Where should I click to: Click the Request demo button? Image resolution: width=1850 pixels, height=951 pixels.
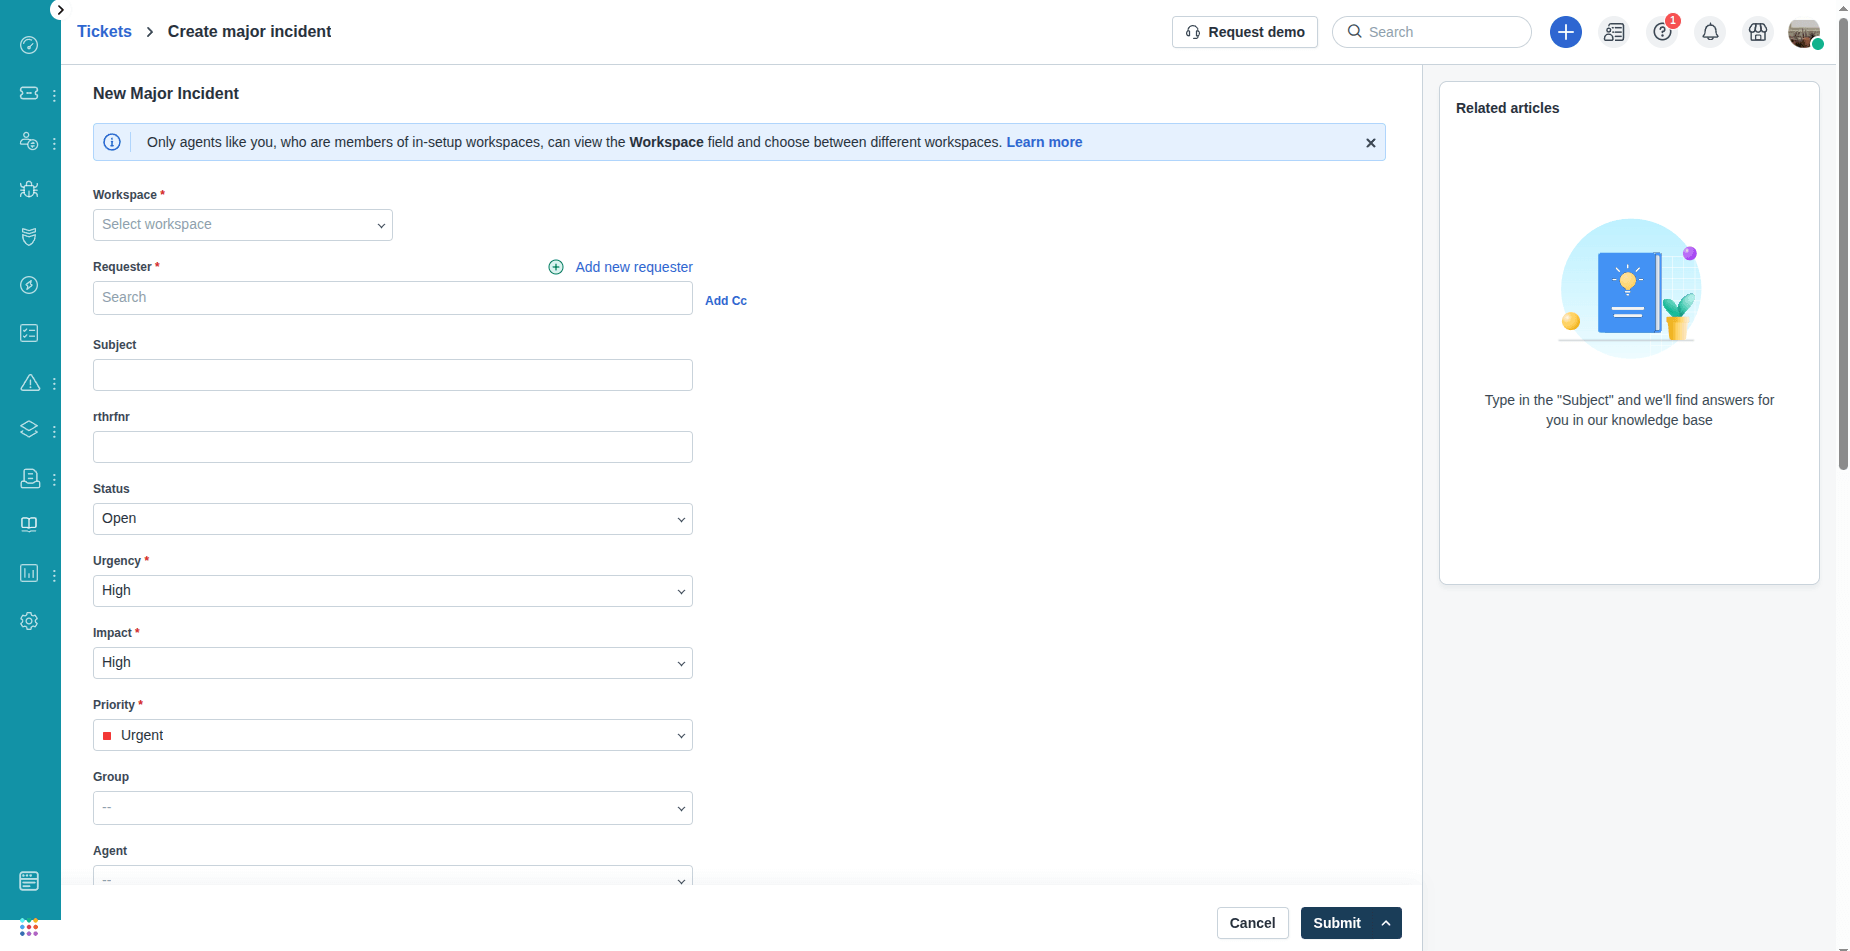[1244, 32]
